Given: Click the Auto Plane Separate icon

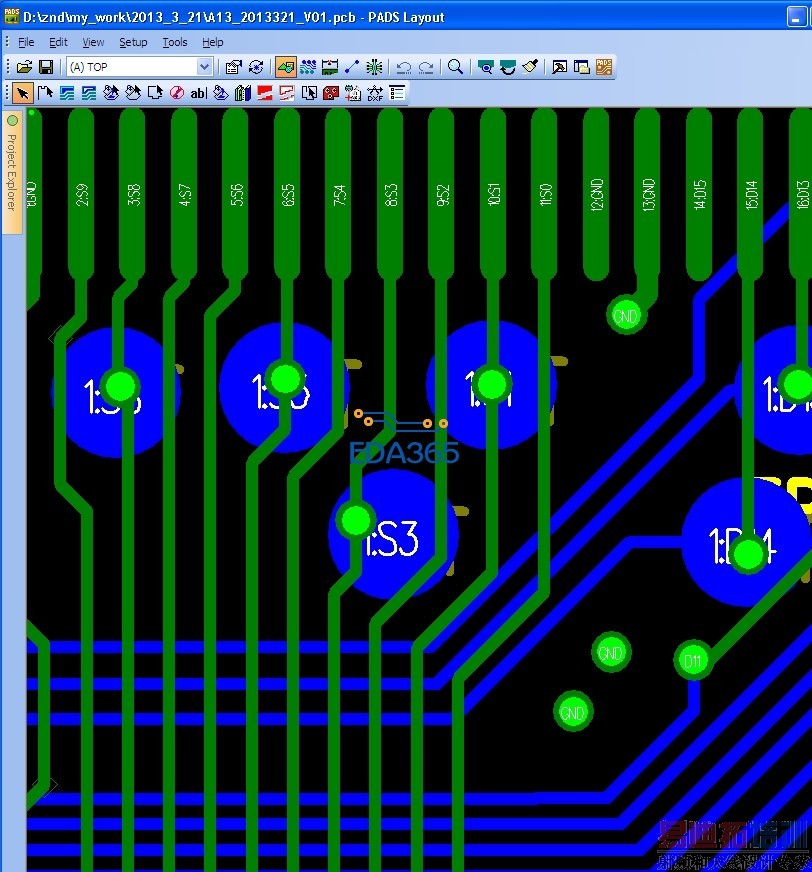Looking at the screenshot, I should click(x=309, y=93).
